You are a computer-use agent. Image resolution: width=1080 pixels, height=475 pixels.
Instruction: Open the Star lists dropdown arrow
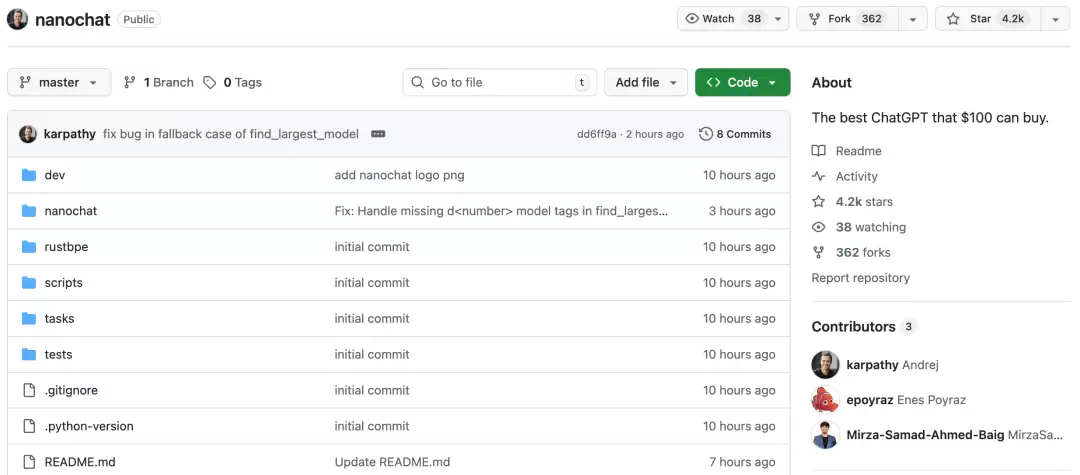[x=1055, y=19]
